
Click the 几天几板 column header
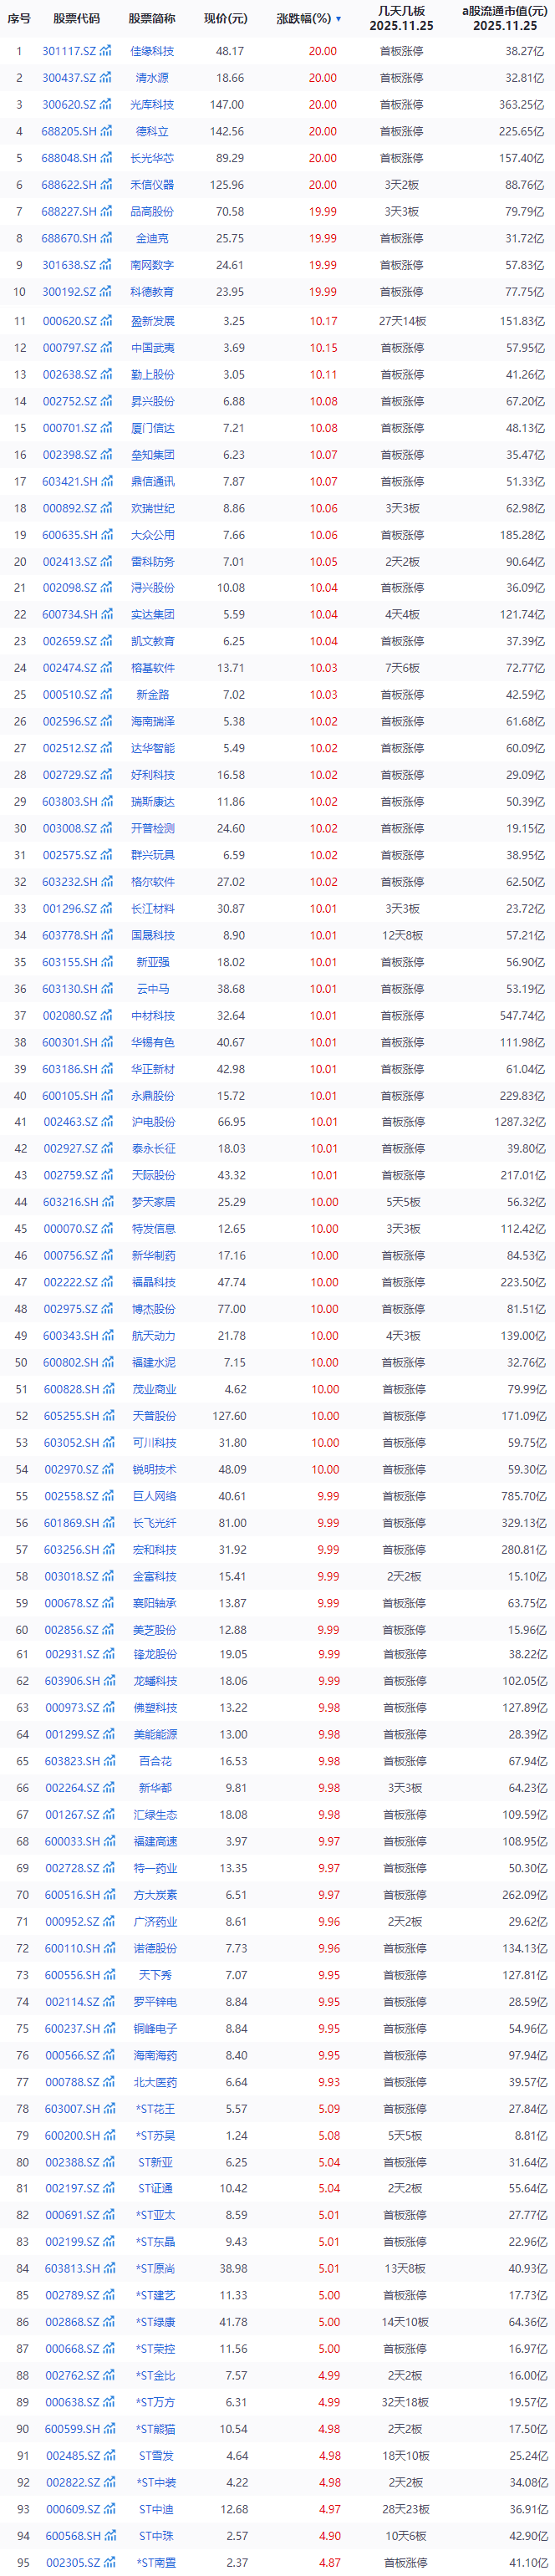[401, 18]
